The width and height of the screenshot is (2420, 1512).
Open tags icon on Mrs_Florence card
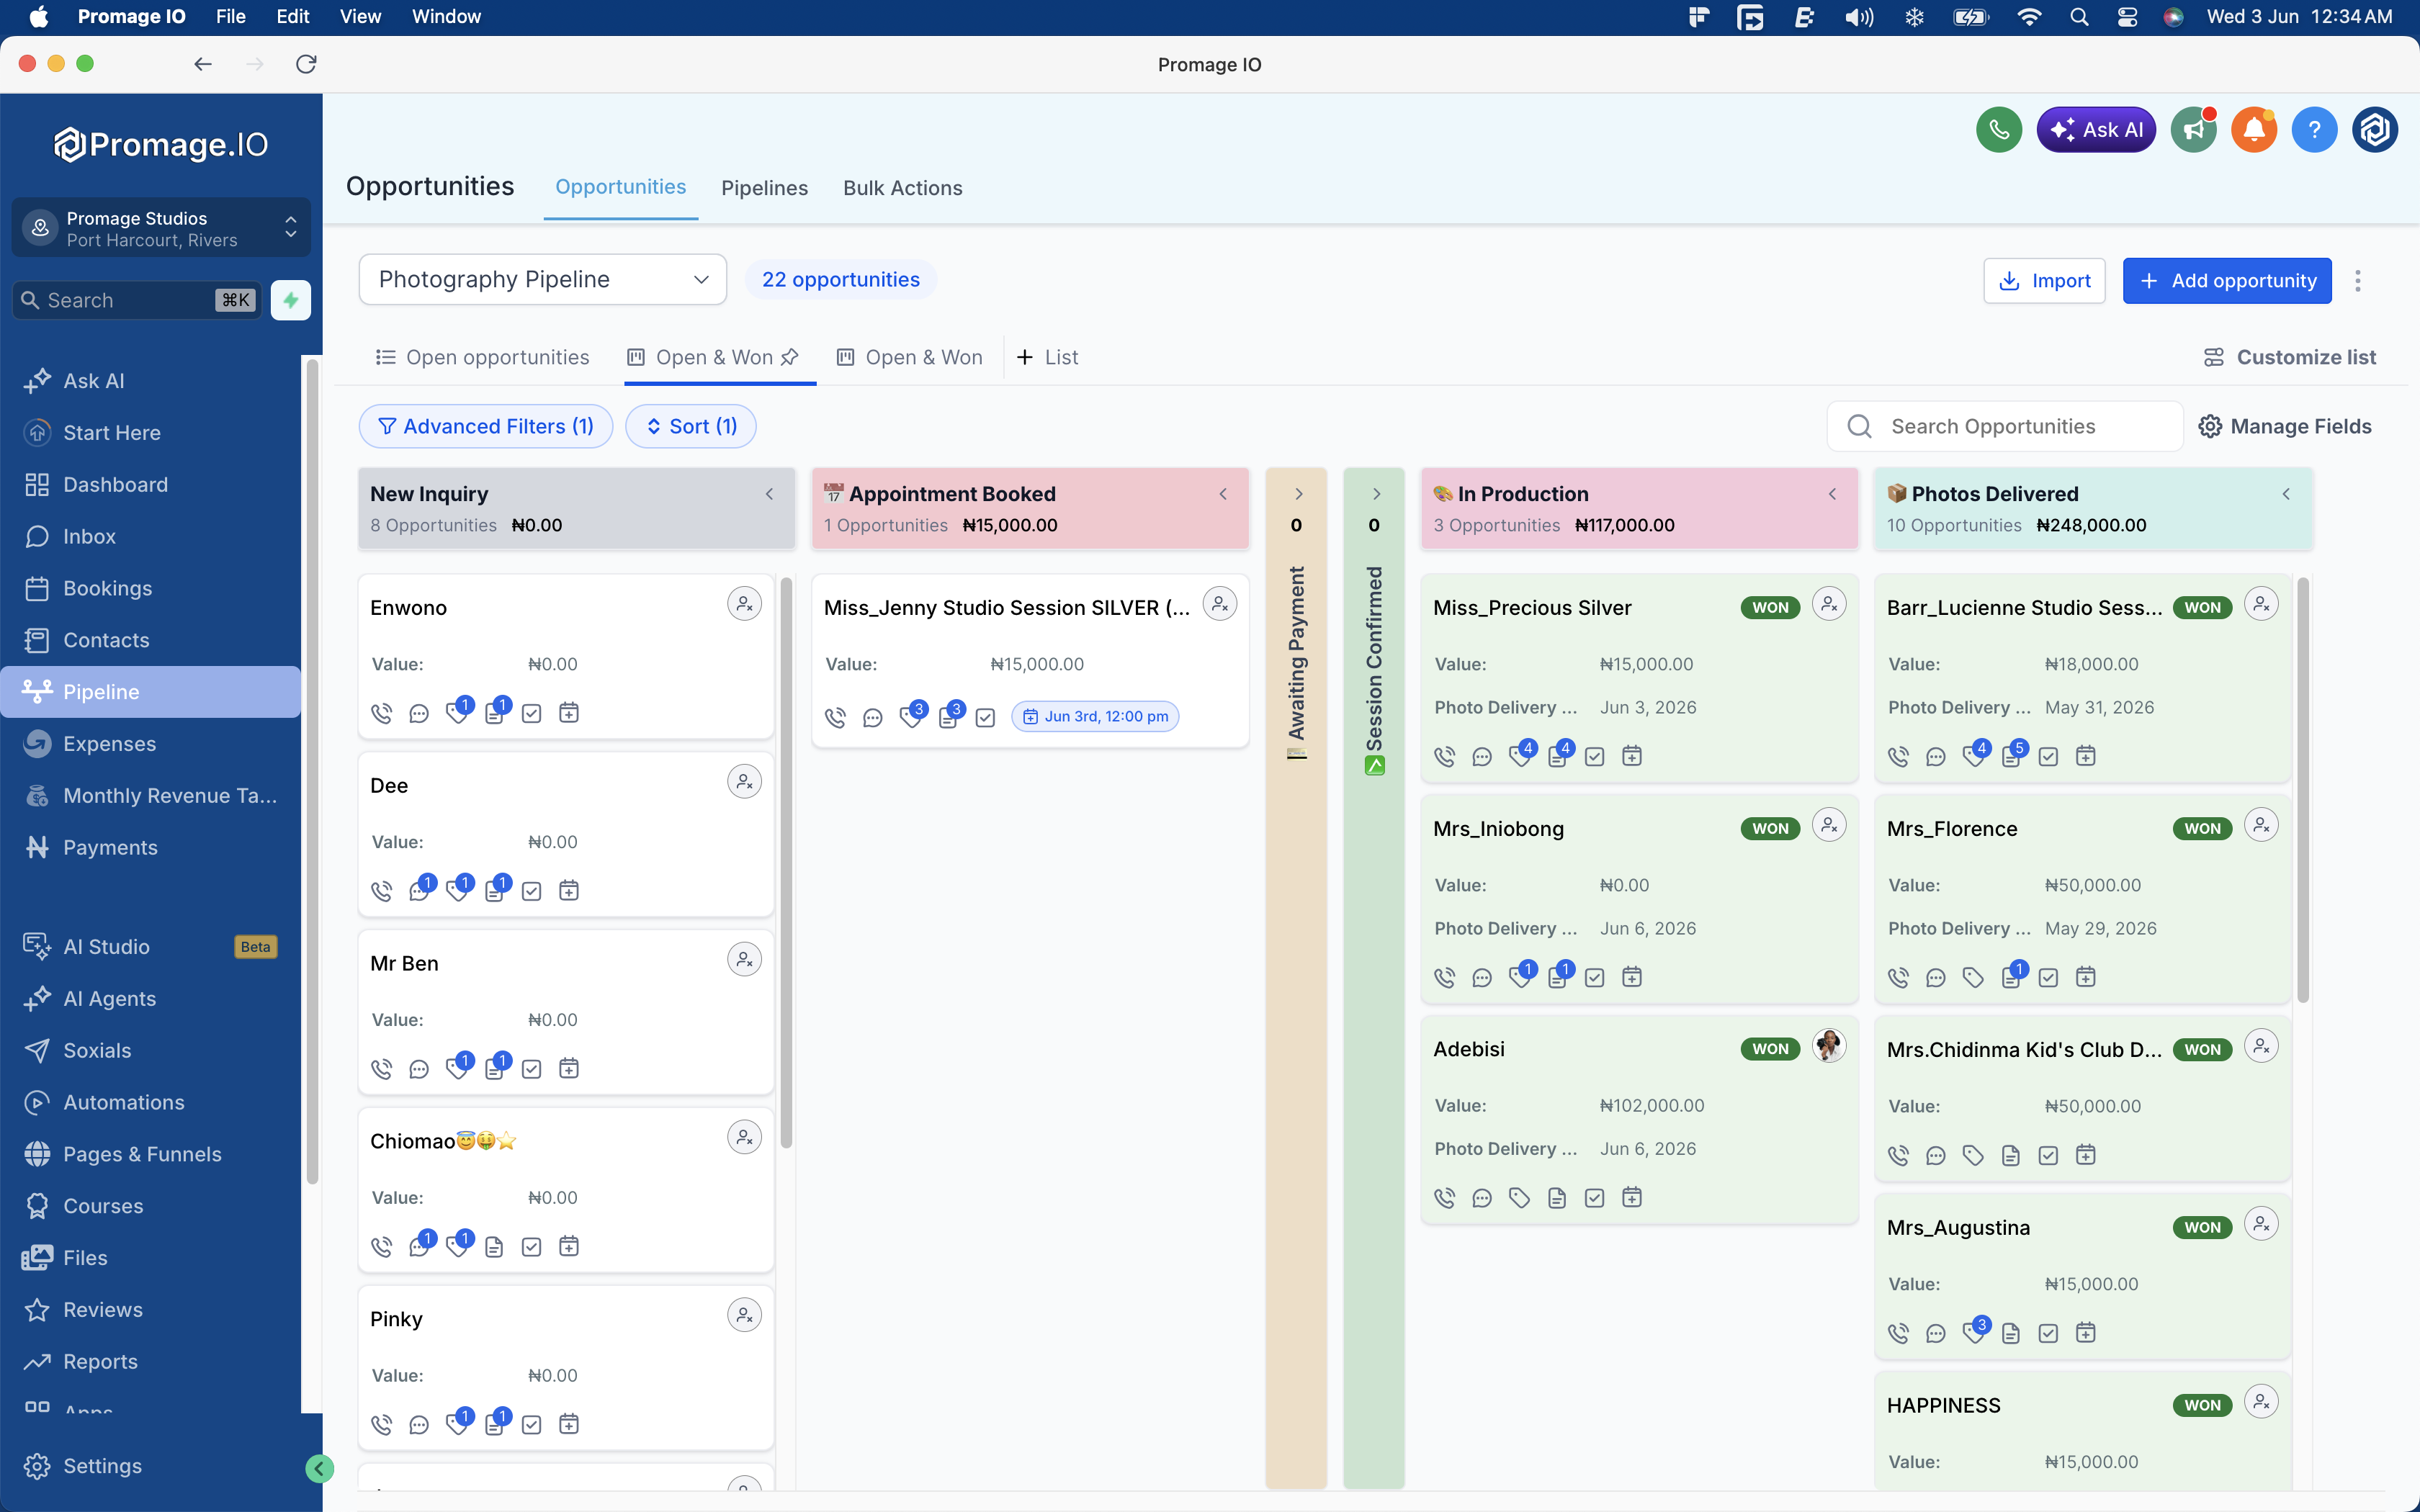click(x=1973, y=977)
